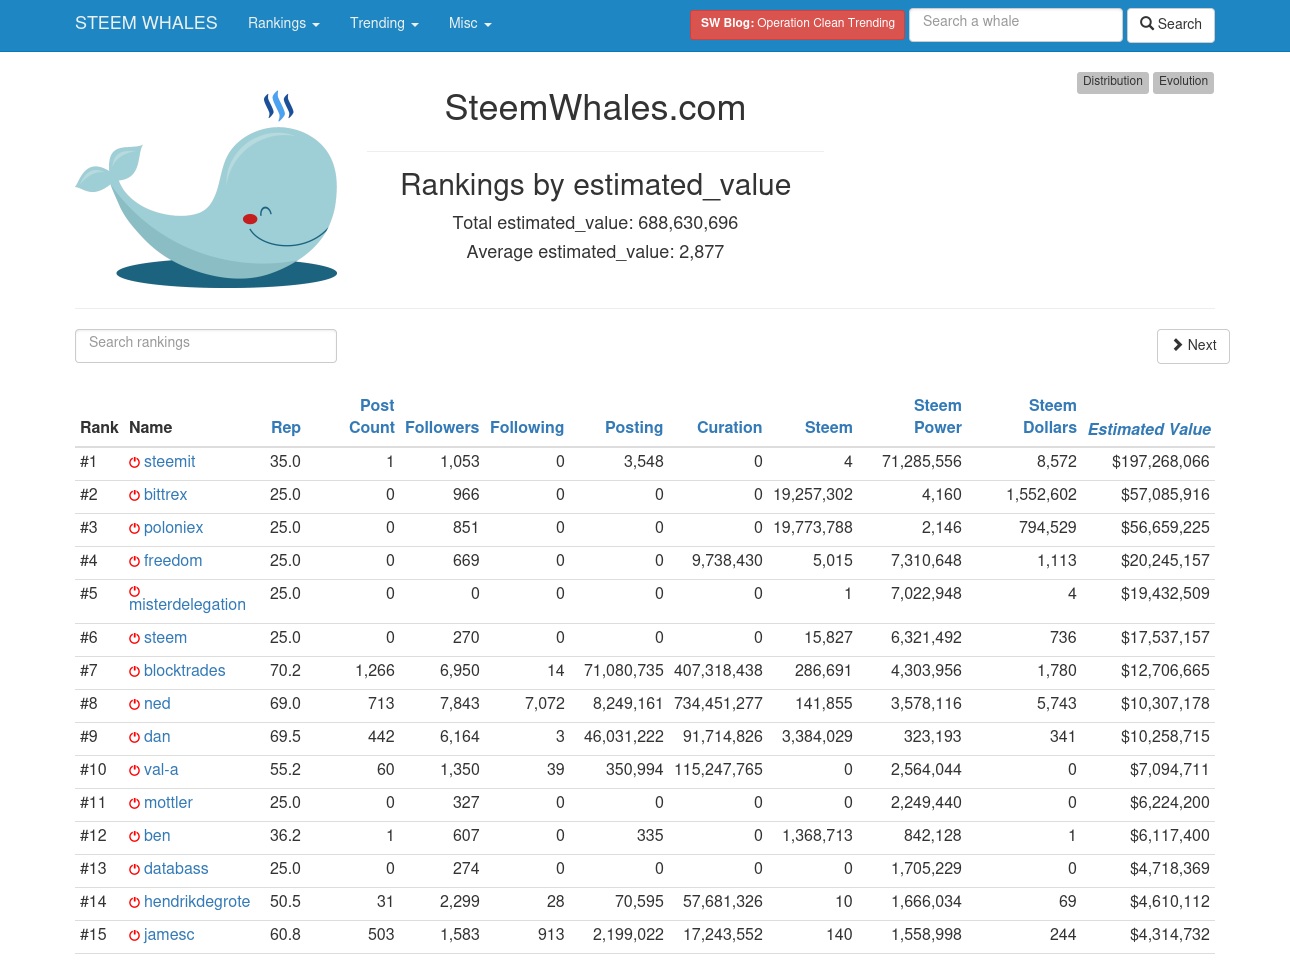Click the power icon next to ned
This screenshot has height=960, width=1290.
coord(134,705)
